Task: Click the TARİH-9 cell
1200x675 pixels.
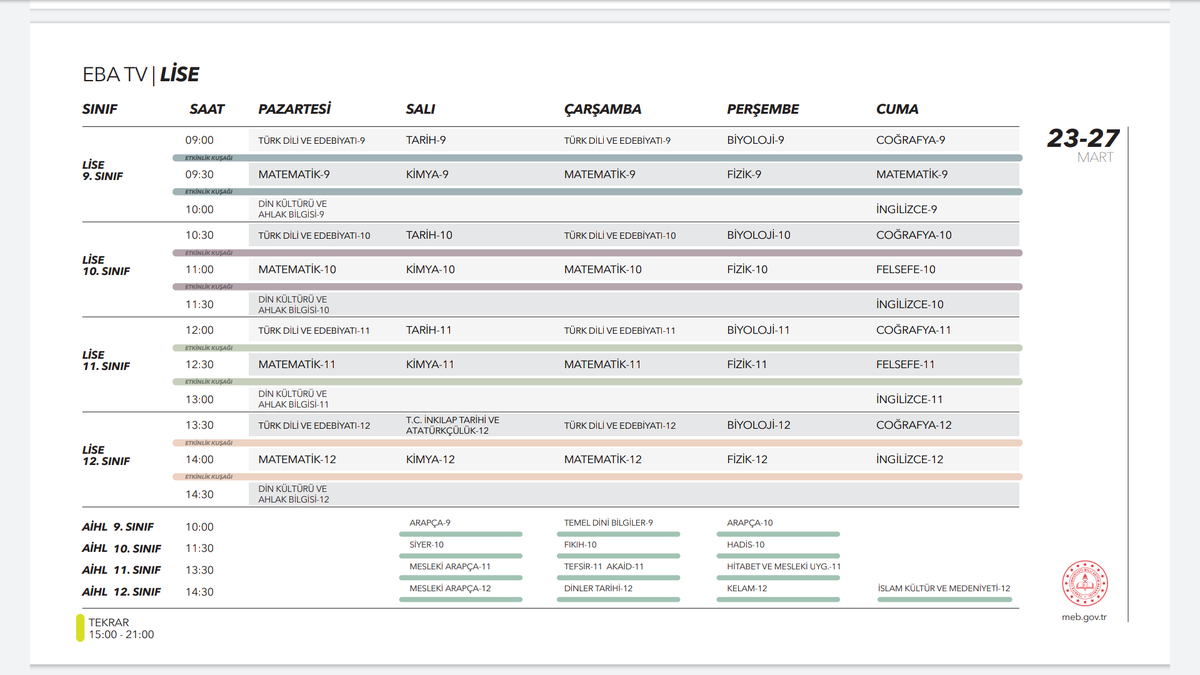Action: [426, 140]
